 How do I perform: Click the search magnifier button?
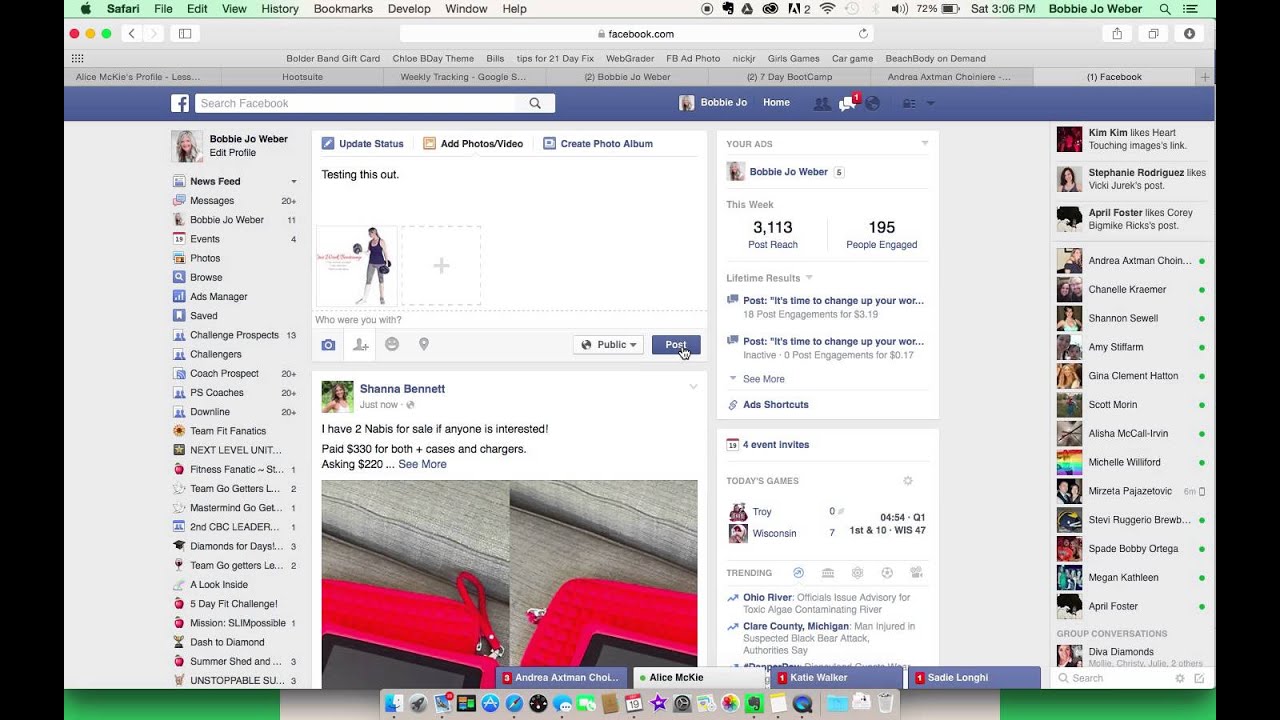535,103
